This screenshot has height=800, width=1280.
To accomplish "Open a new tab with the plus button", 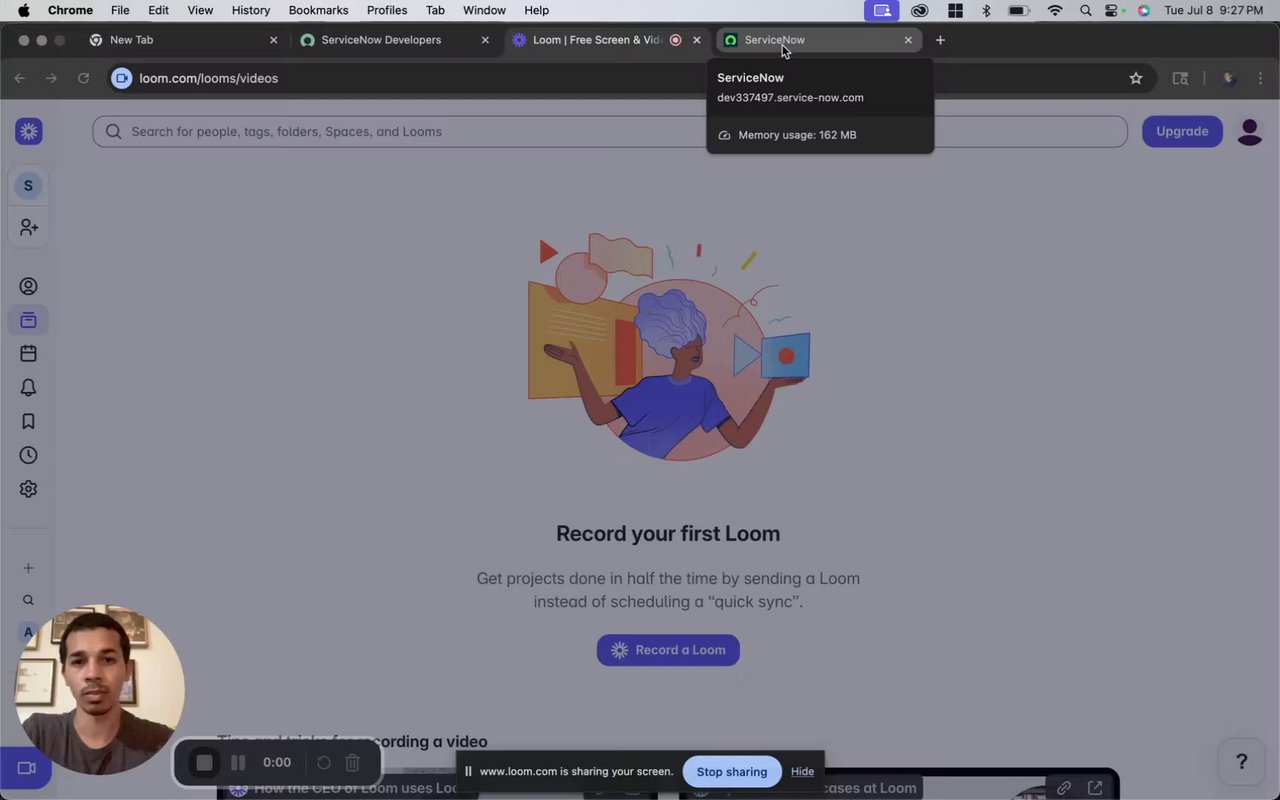I will 940,40.
